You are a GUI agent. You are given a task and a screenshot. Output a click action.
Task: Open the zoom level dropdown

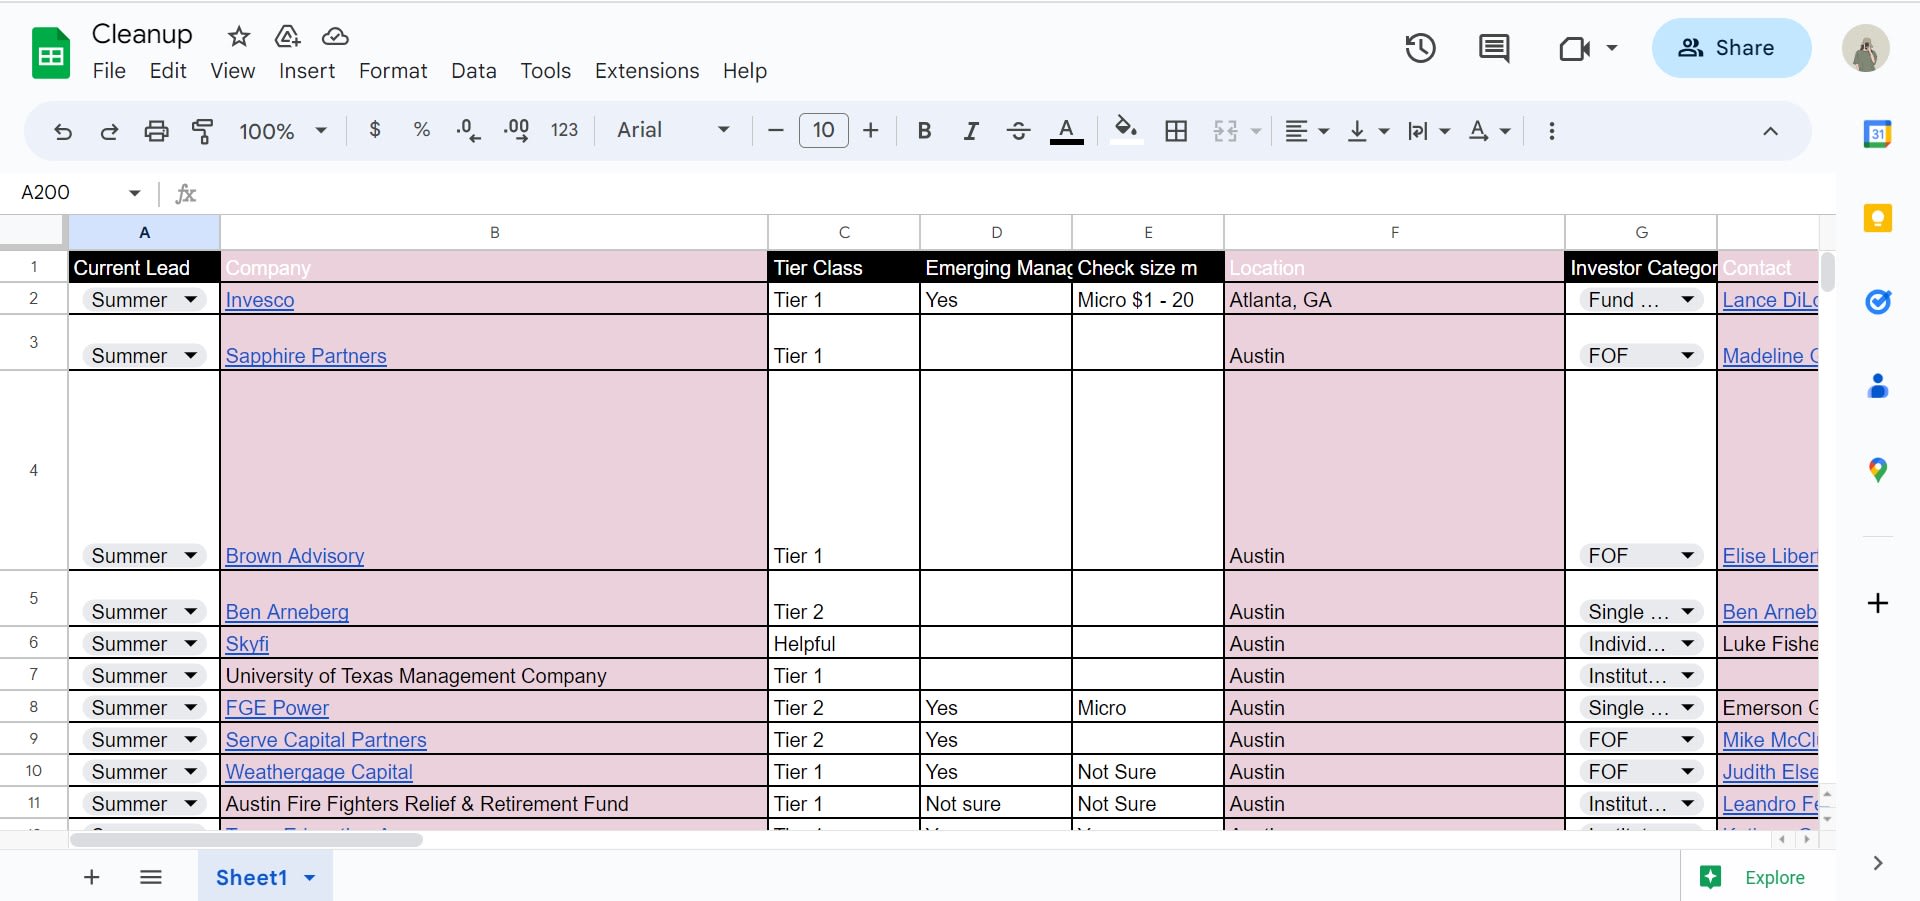point(283,131)
